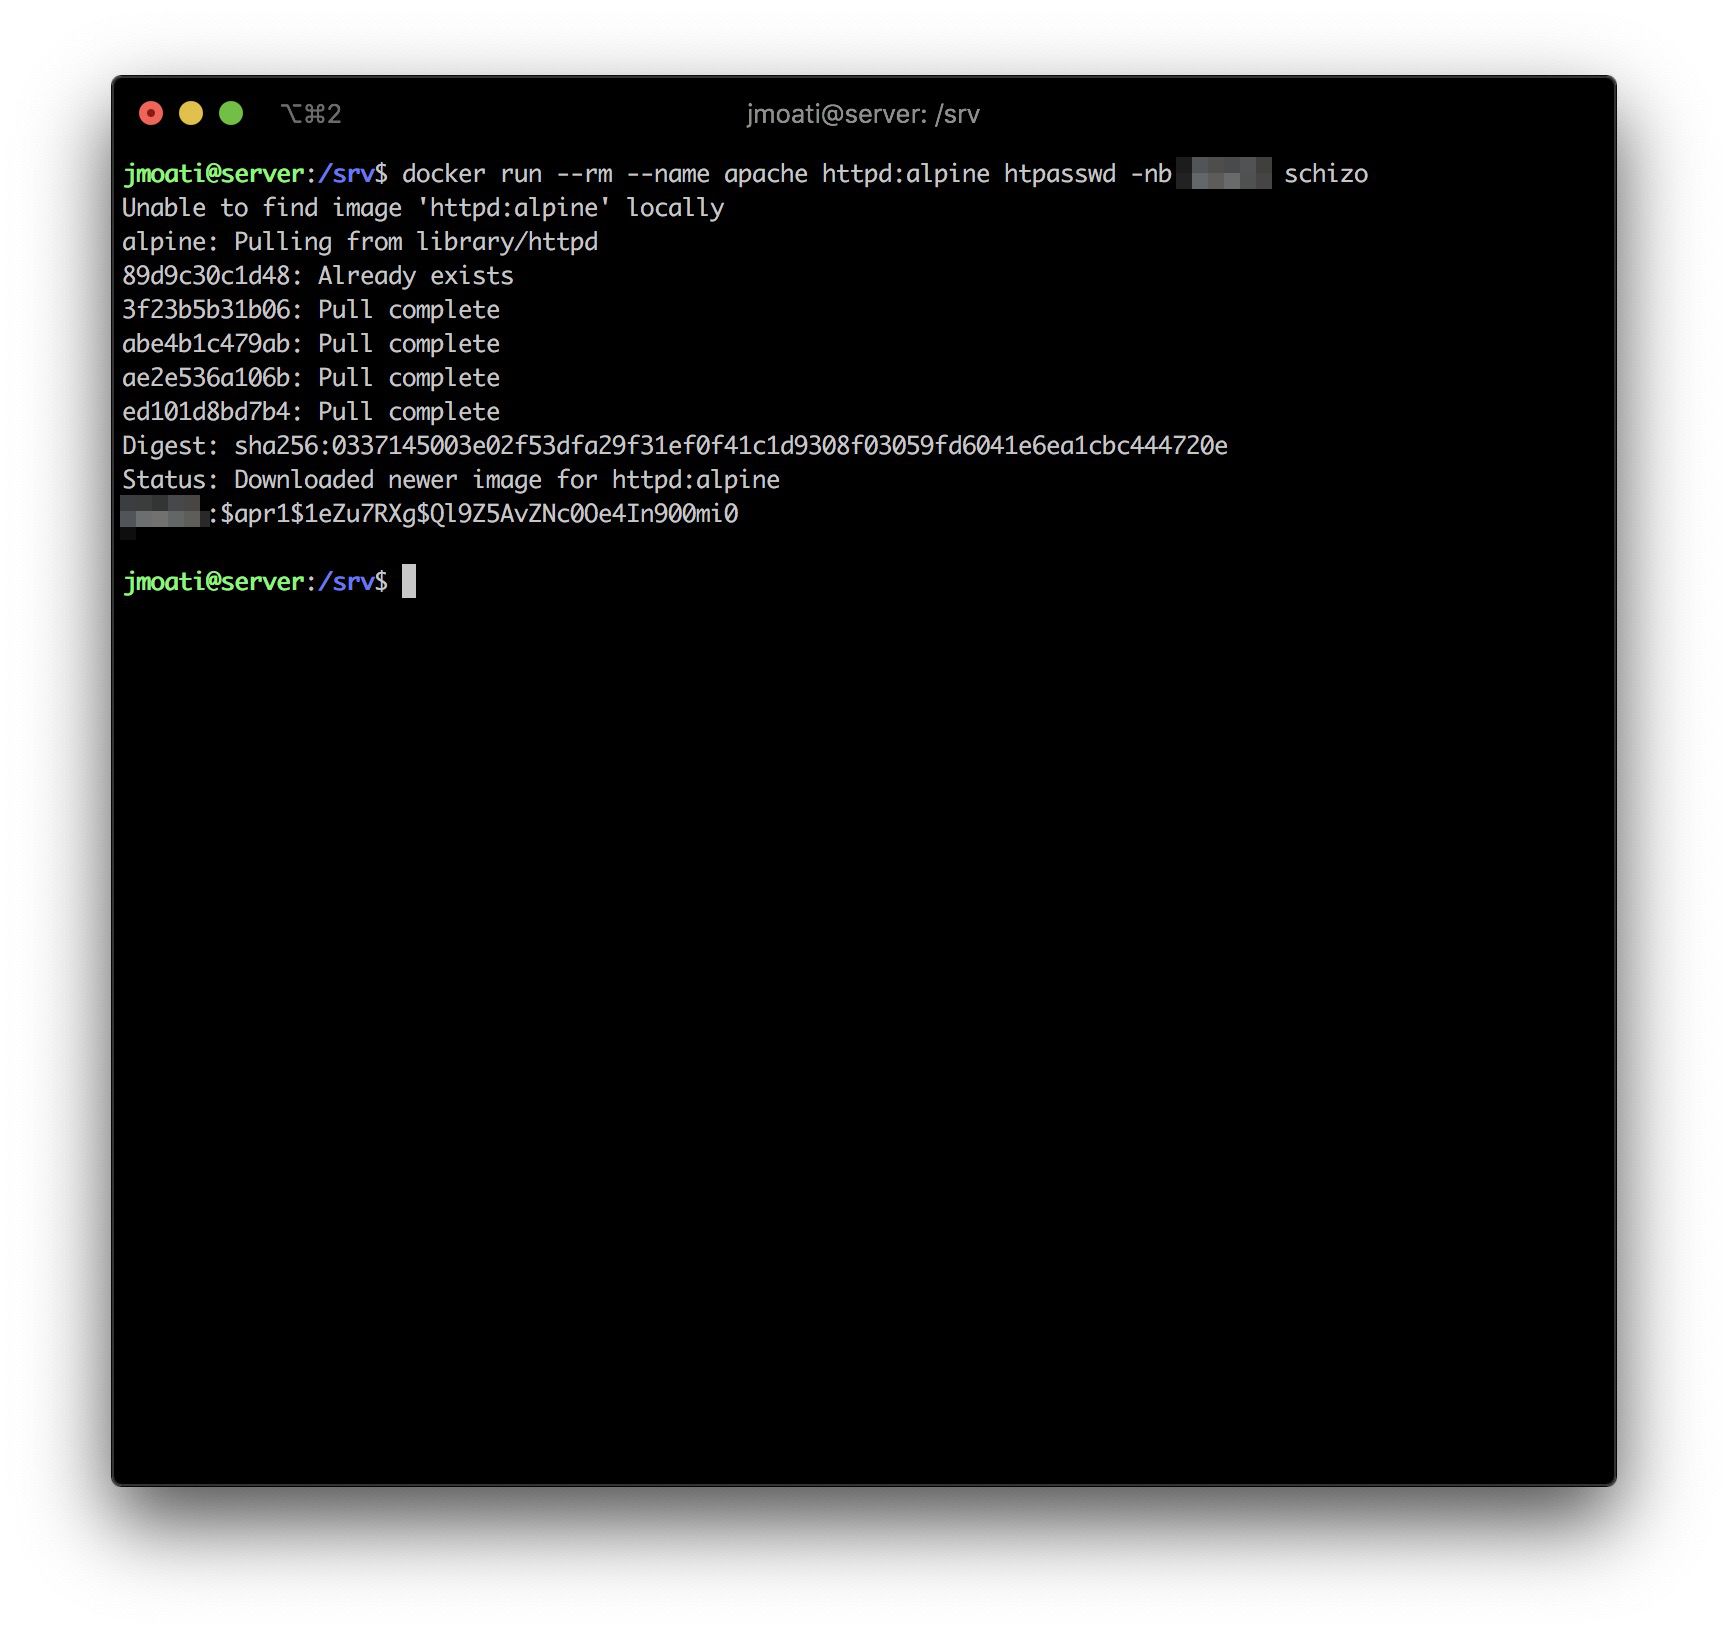Image resolution: width=1728 pixels, height=1634 pixels.
Task: Click the 89d9c30c1d48 Already exists line
Action: (317, 276)
